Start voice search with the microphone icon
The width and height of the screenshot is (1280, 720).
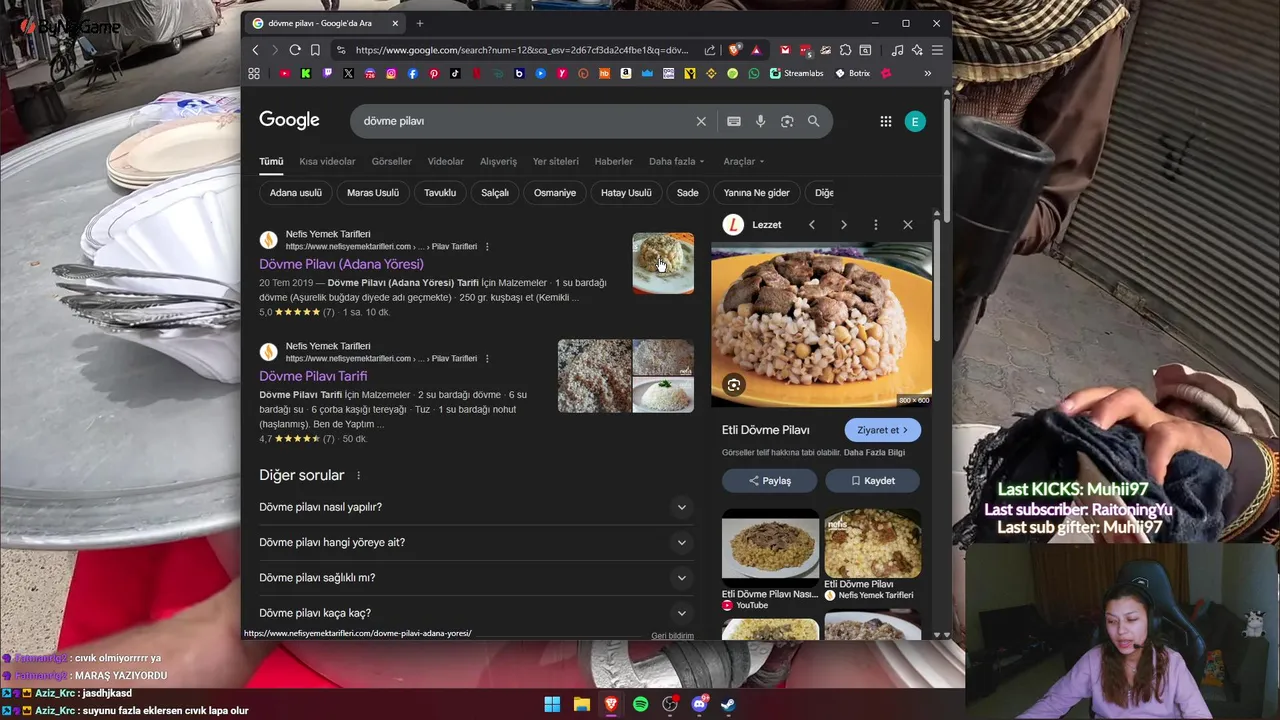(x=760, y=121)
